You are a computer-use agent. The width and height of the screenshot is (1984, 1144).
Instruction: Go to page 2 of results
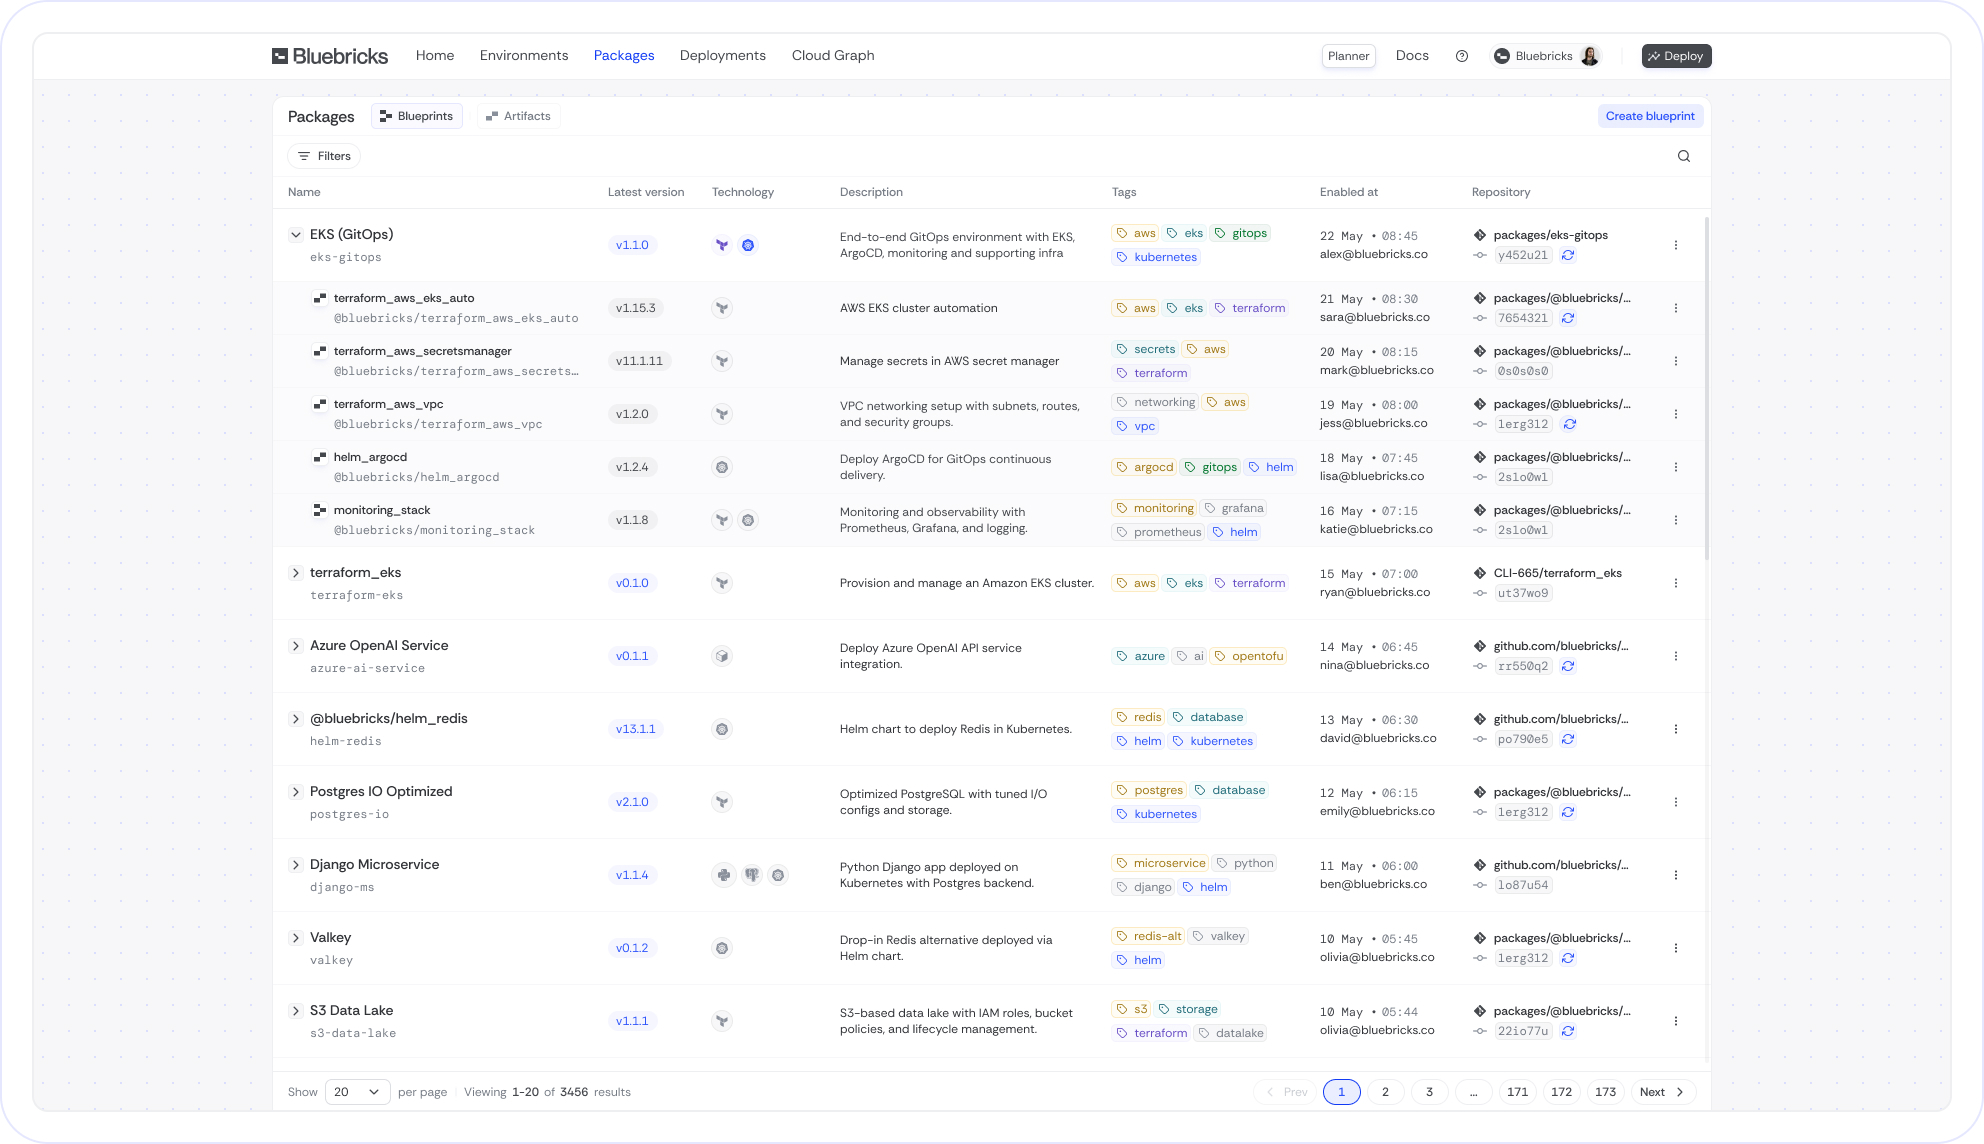1385,1092
